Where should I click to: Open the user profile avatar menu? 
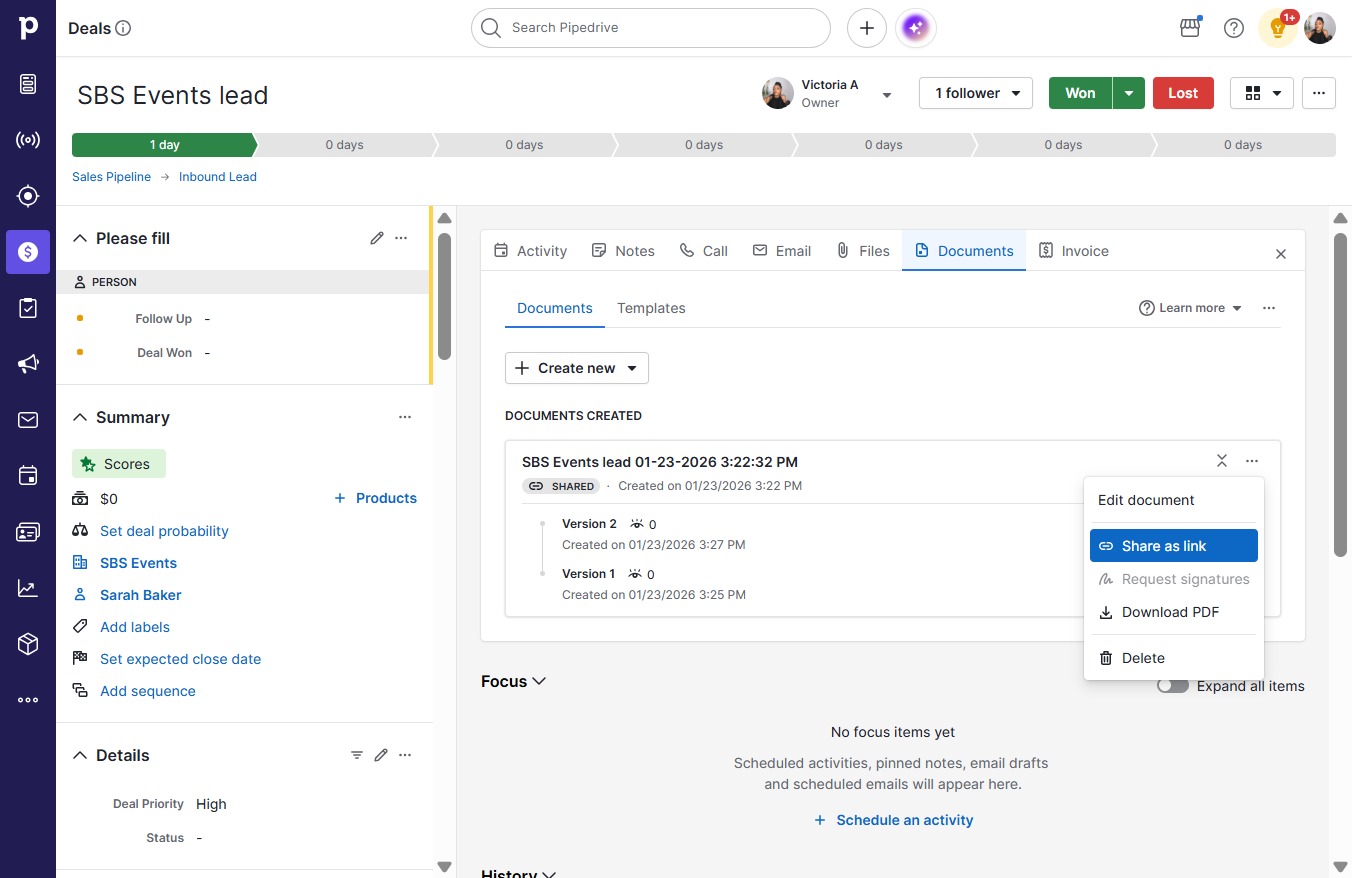pos(1320,28)
